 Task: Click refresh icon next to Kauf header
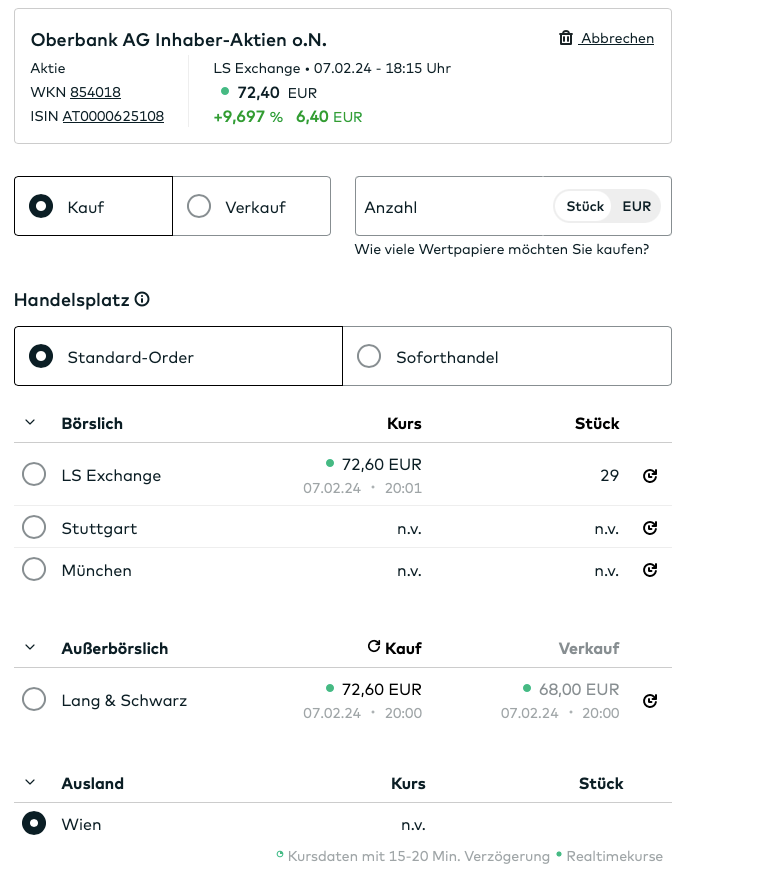click(374, 647)
